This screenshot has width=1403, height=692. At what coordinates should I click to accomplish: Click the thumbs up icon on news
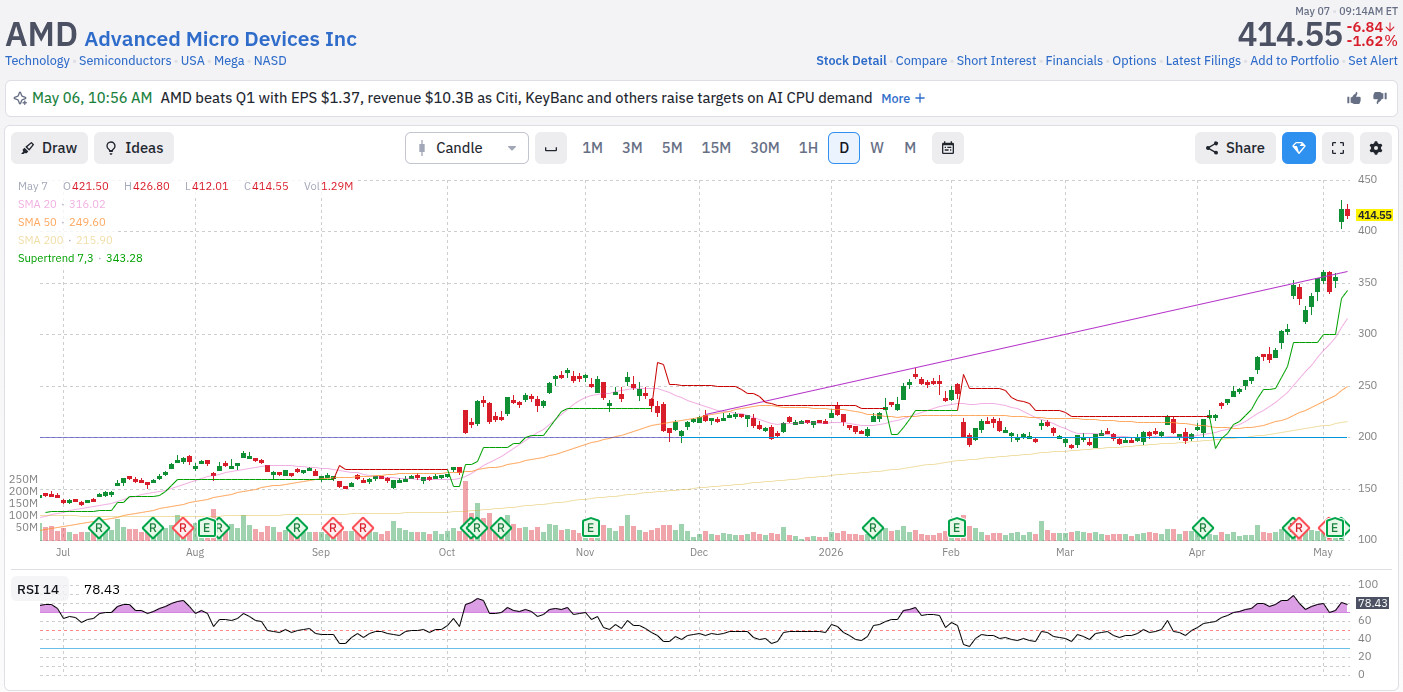coord(1354,98)
